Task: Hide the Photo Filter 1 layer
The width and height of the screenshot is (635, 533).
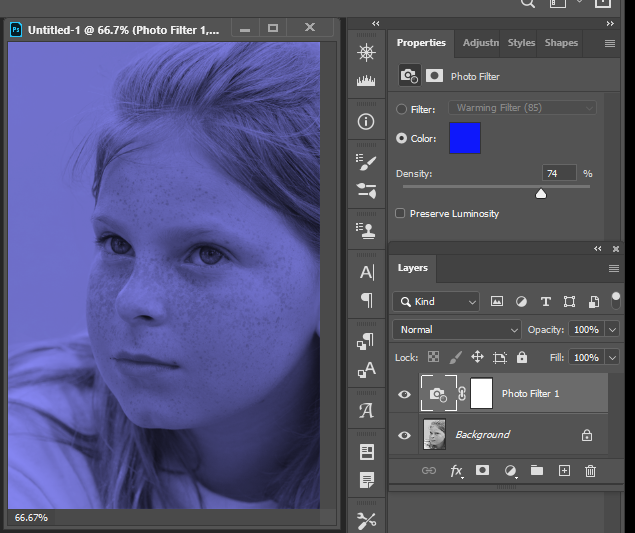Action: [404, 394]
